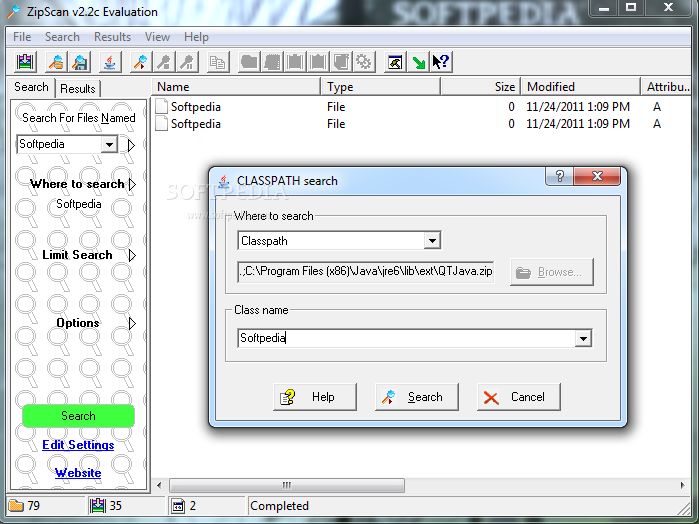This screenshot has height=524, width=699.
Task: Click the classpath directory path field
Action: (x=366, y=272)
